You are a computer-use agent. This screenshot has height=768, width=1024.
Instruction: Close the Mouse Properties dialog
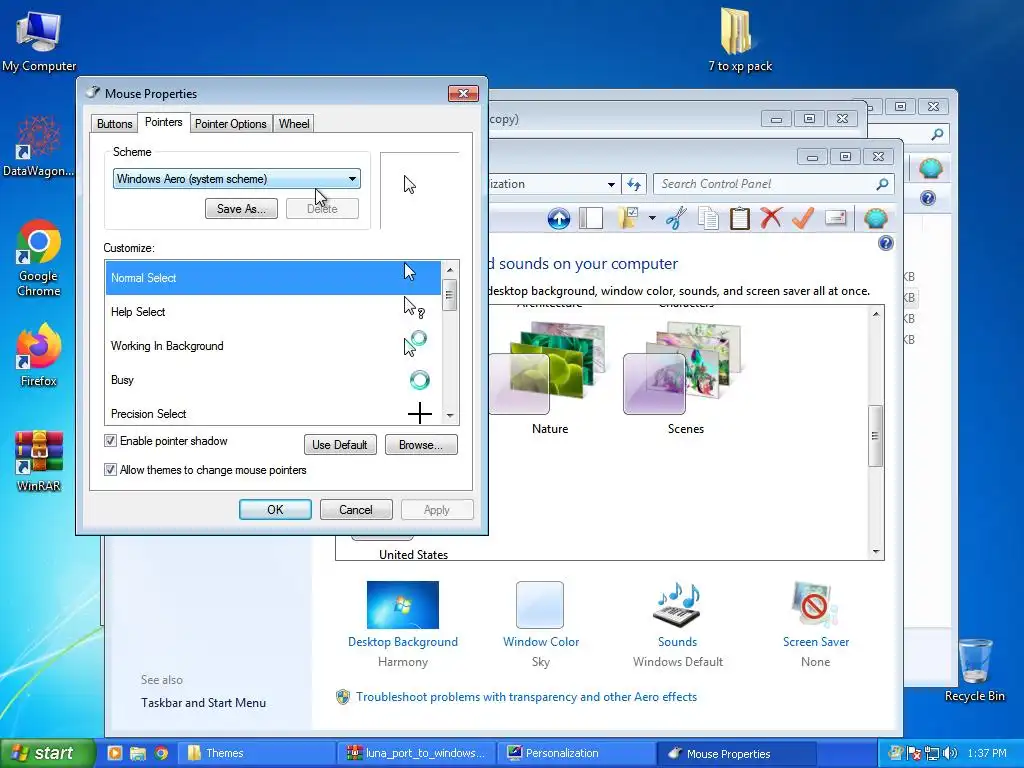click(463, 93)
